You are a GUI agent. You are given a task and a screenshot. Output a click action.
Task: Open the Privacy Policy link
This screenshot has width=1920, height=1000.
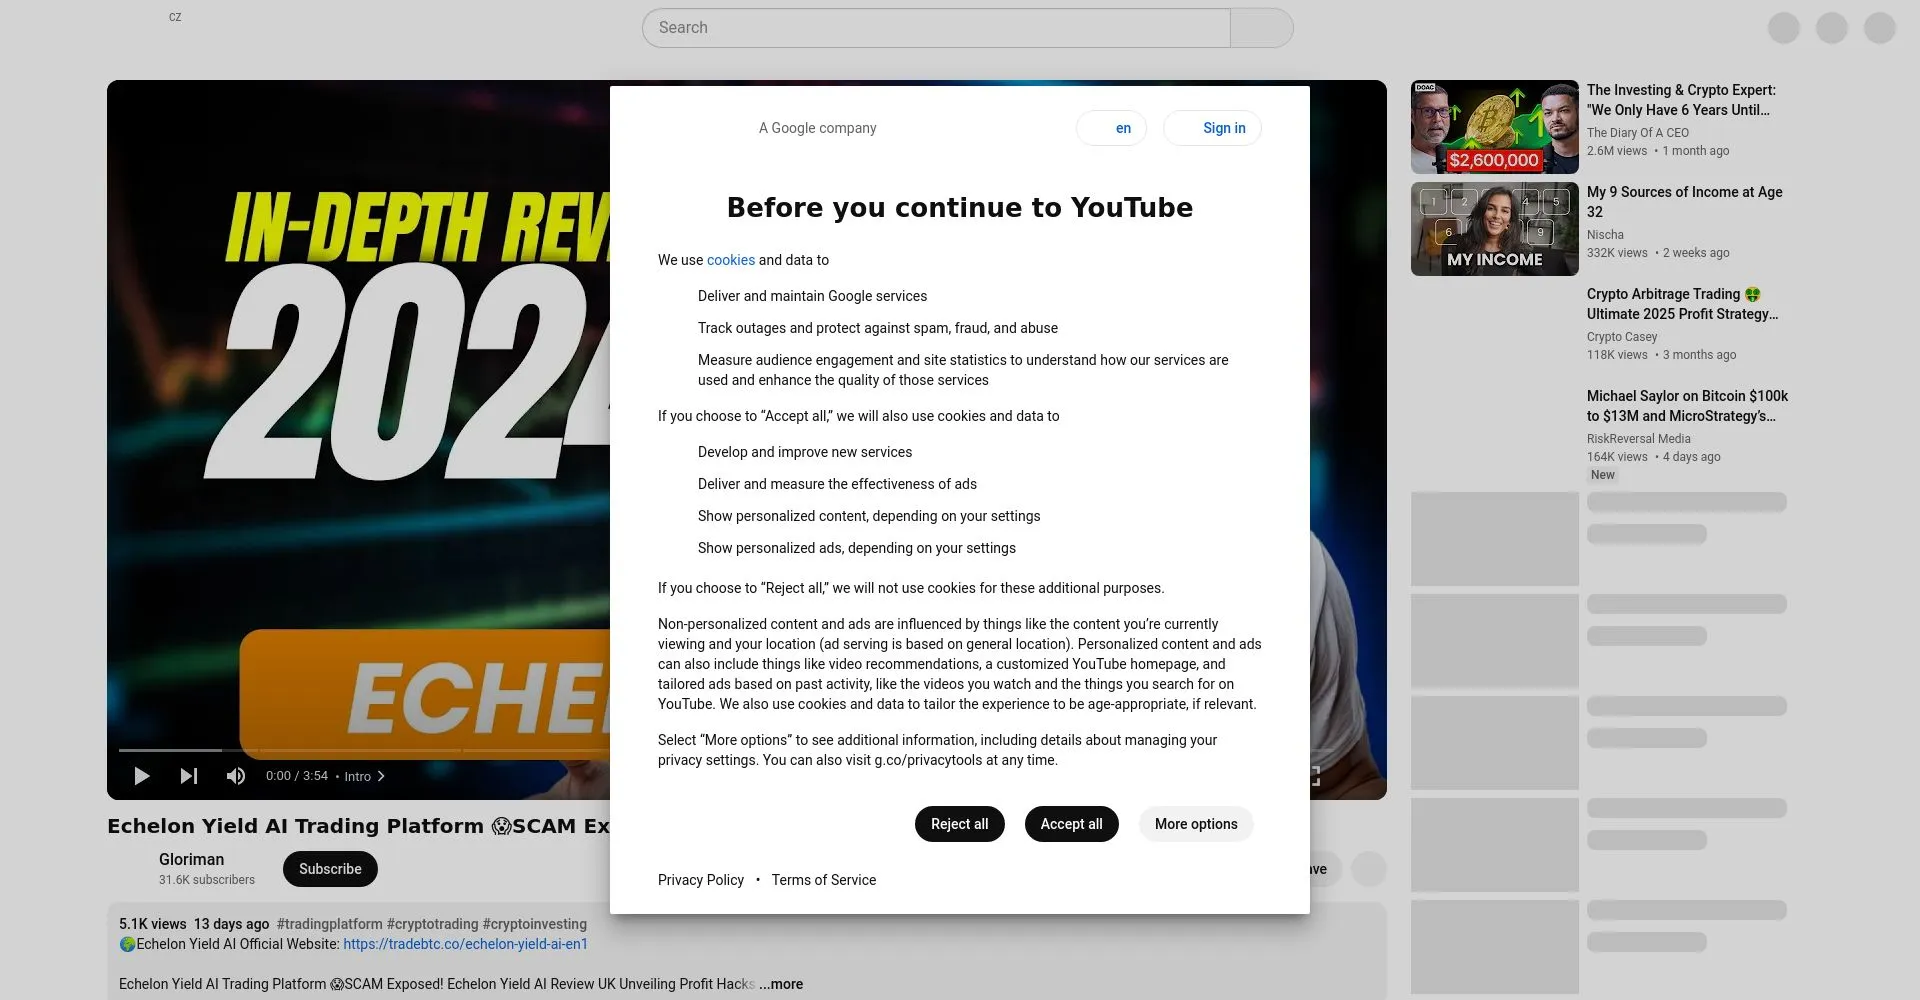tap(701, 880)
